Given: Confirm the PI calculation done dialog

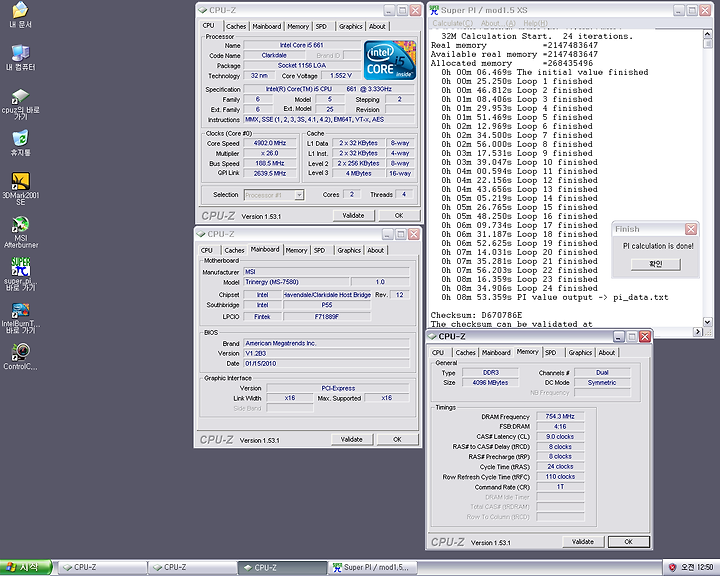Looking at the screenshot, I should click(x=656, y=264).
